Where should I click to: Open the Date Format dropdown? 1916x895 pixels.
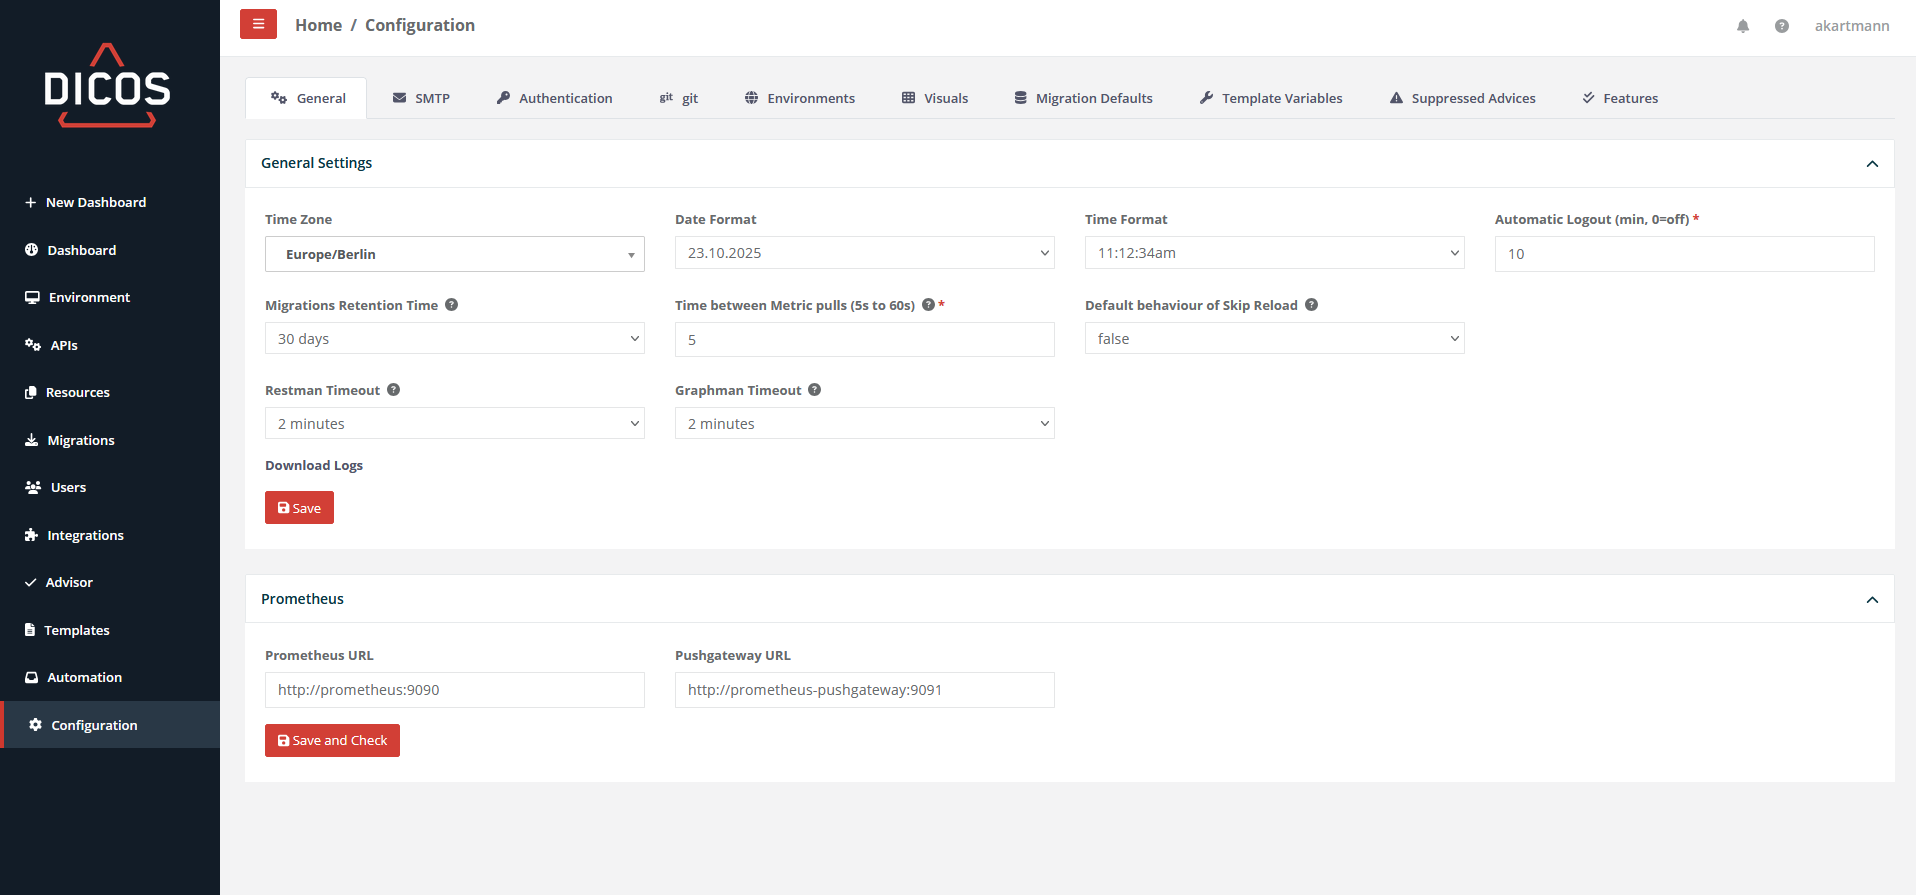coord(864,253)
